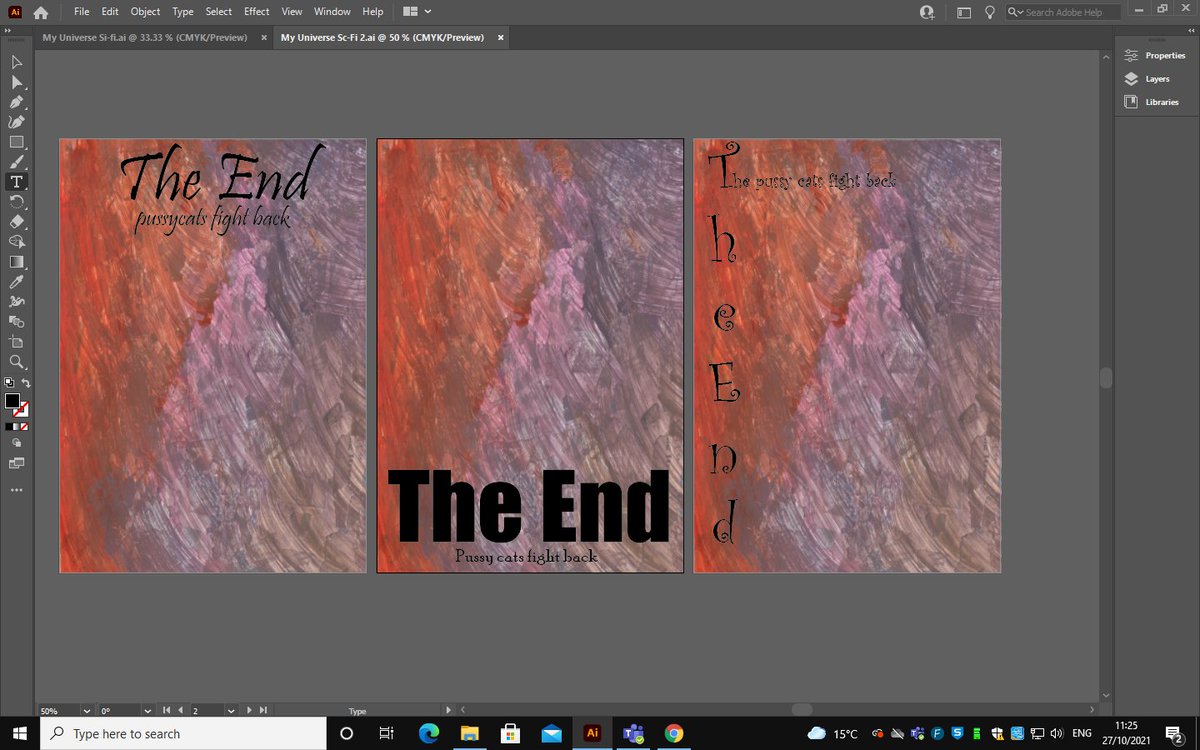Select the Direct Selection tool
Viewport: 1200px width, 750px height.
16,82
